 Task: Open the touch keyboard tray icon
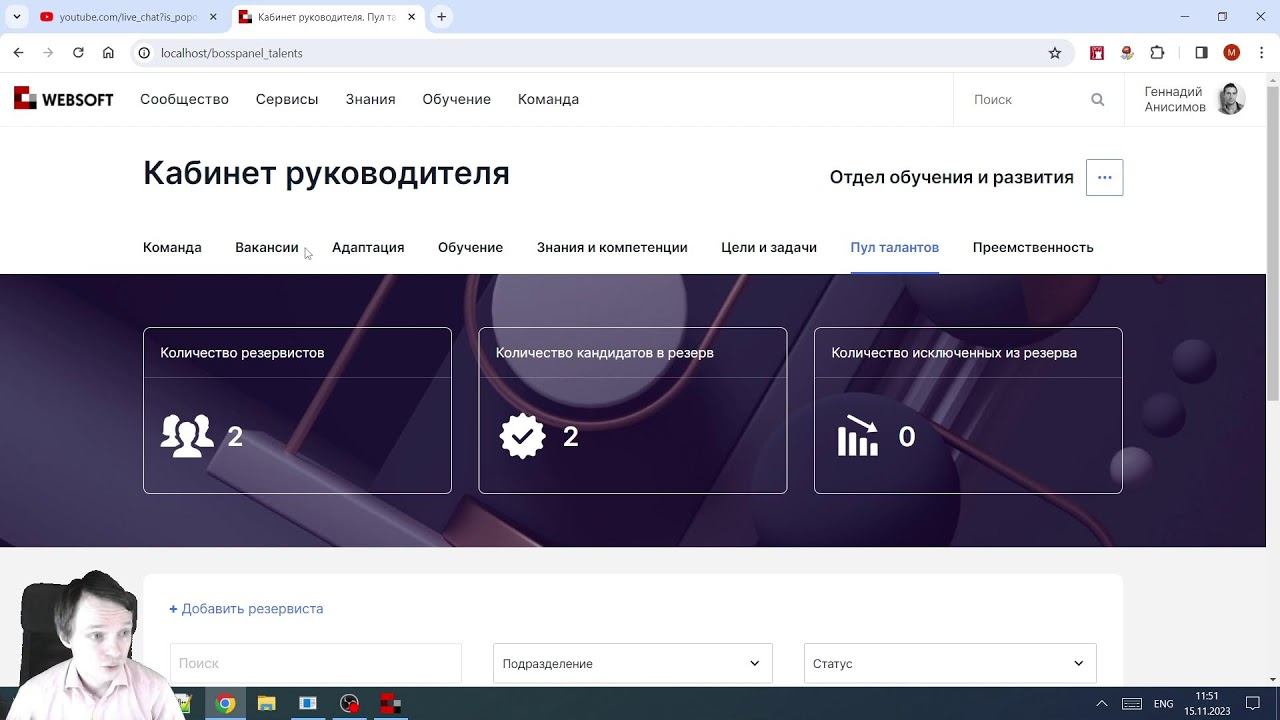[x=1132, y=704]
